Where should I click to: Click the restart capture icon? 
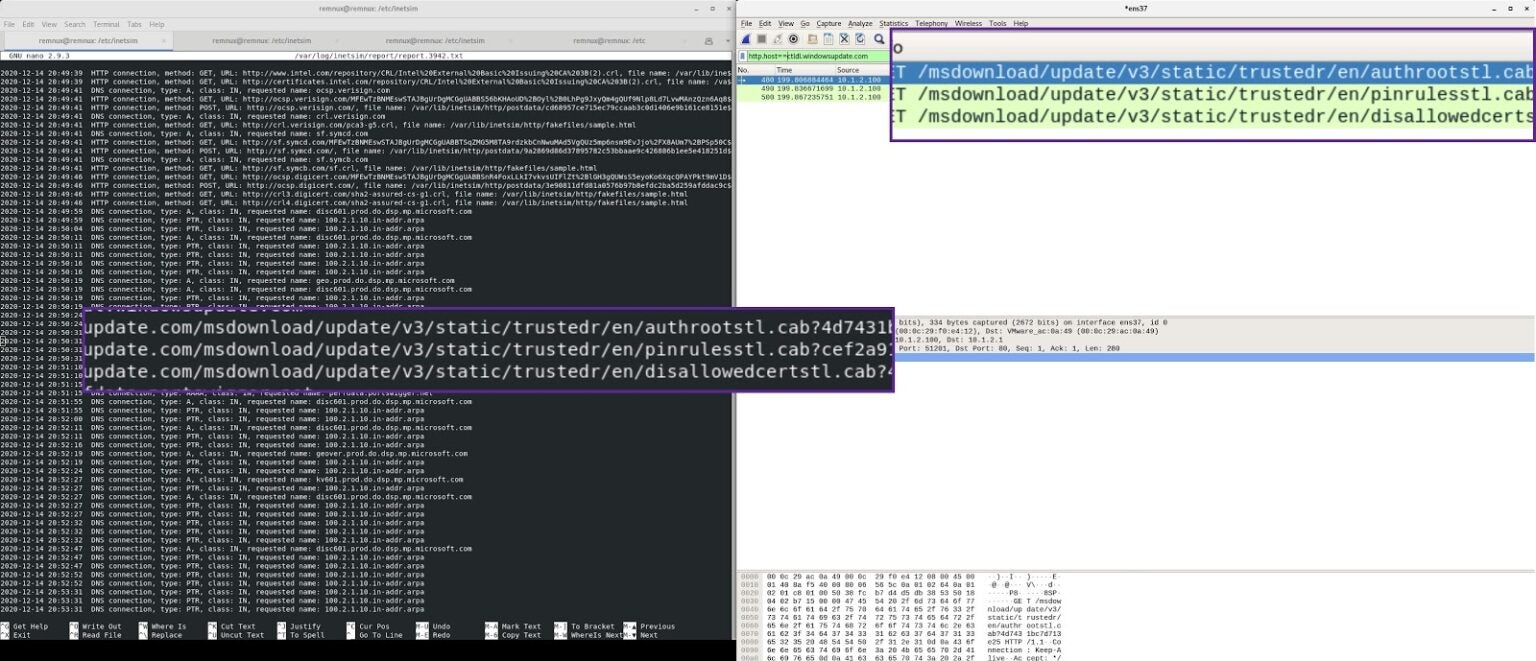pos(778,39)
